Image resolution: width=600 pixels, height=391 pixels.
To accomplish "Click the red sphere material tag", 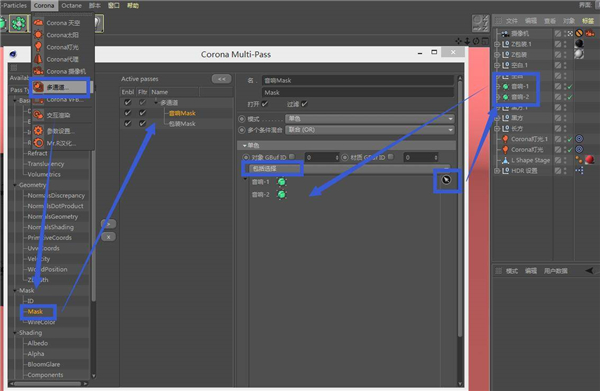I will point(590,160).
